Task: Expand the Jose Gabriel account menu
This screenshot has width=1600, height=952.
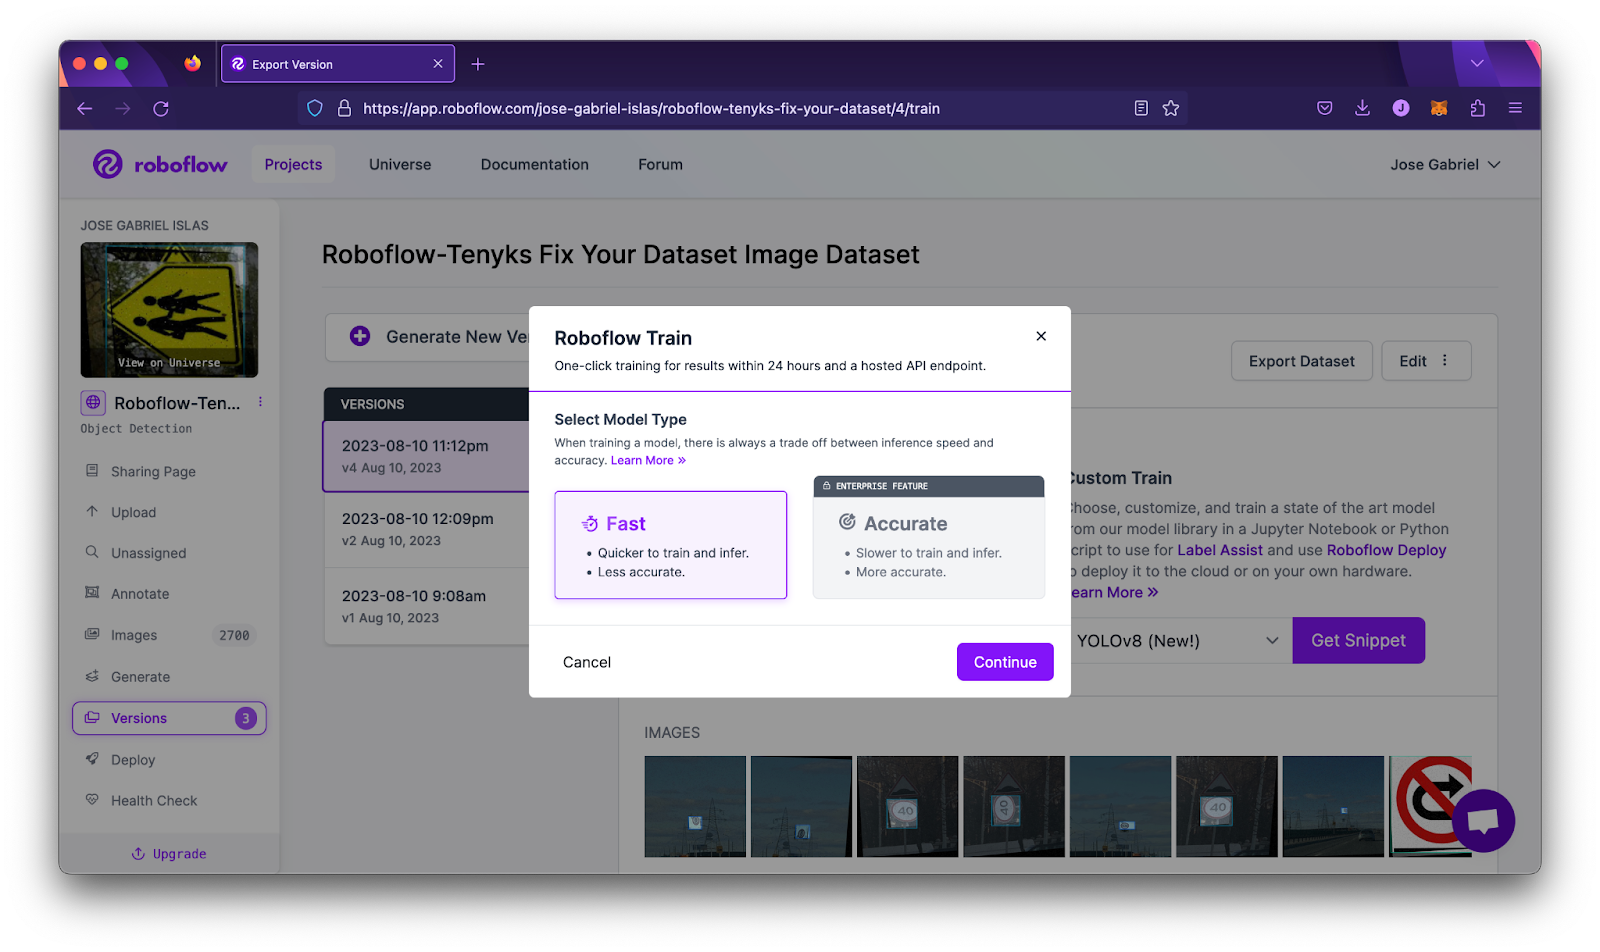Action: [1444, 164]
